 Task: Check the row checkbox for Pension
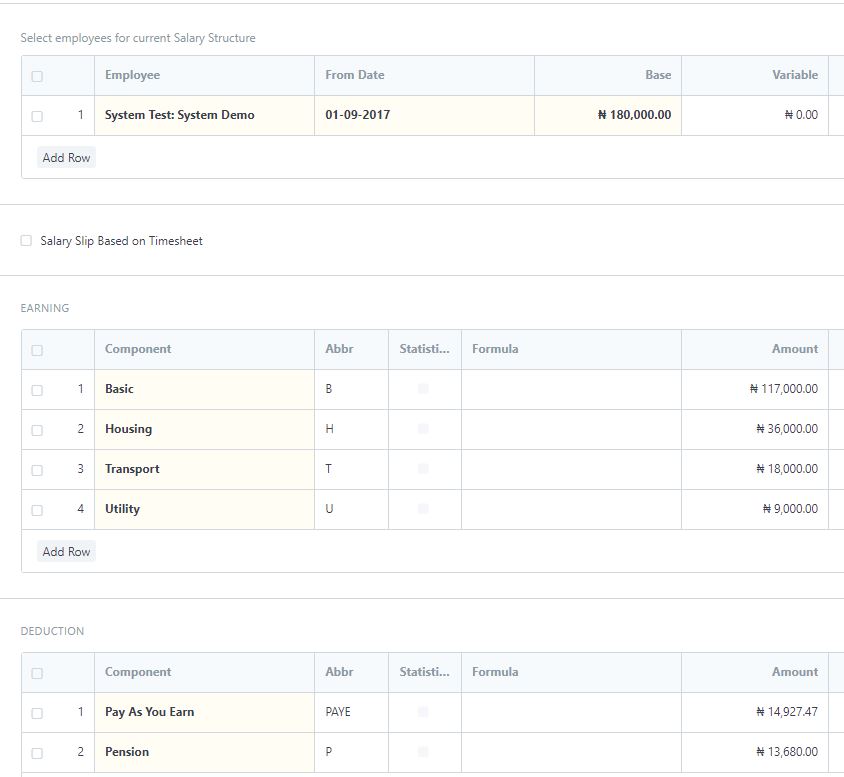37,753
